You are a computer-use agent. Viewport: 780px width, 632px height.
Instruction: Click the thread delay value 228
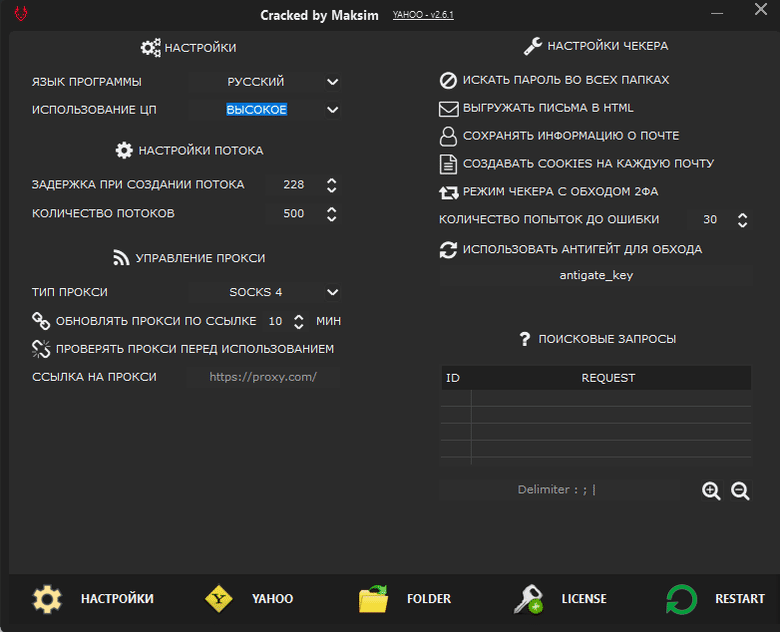coord(293,185)
